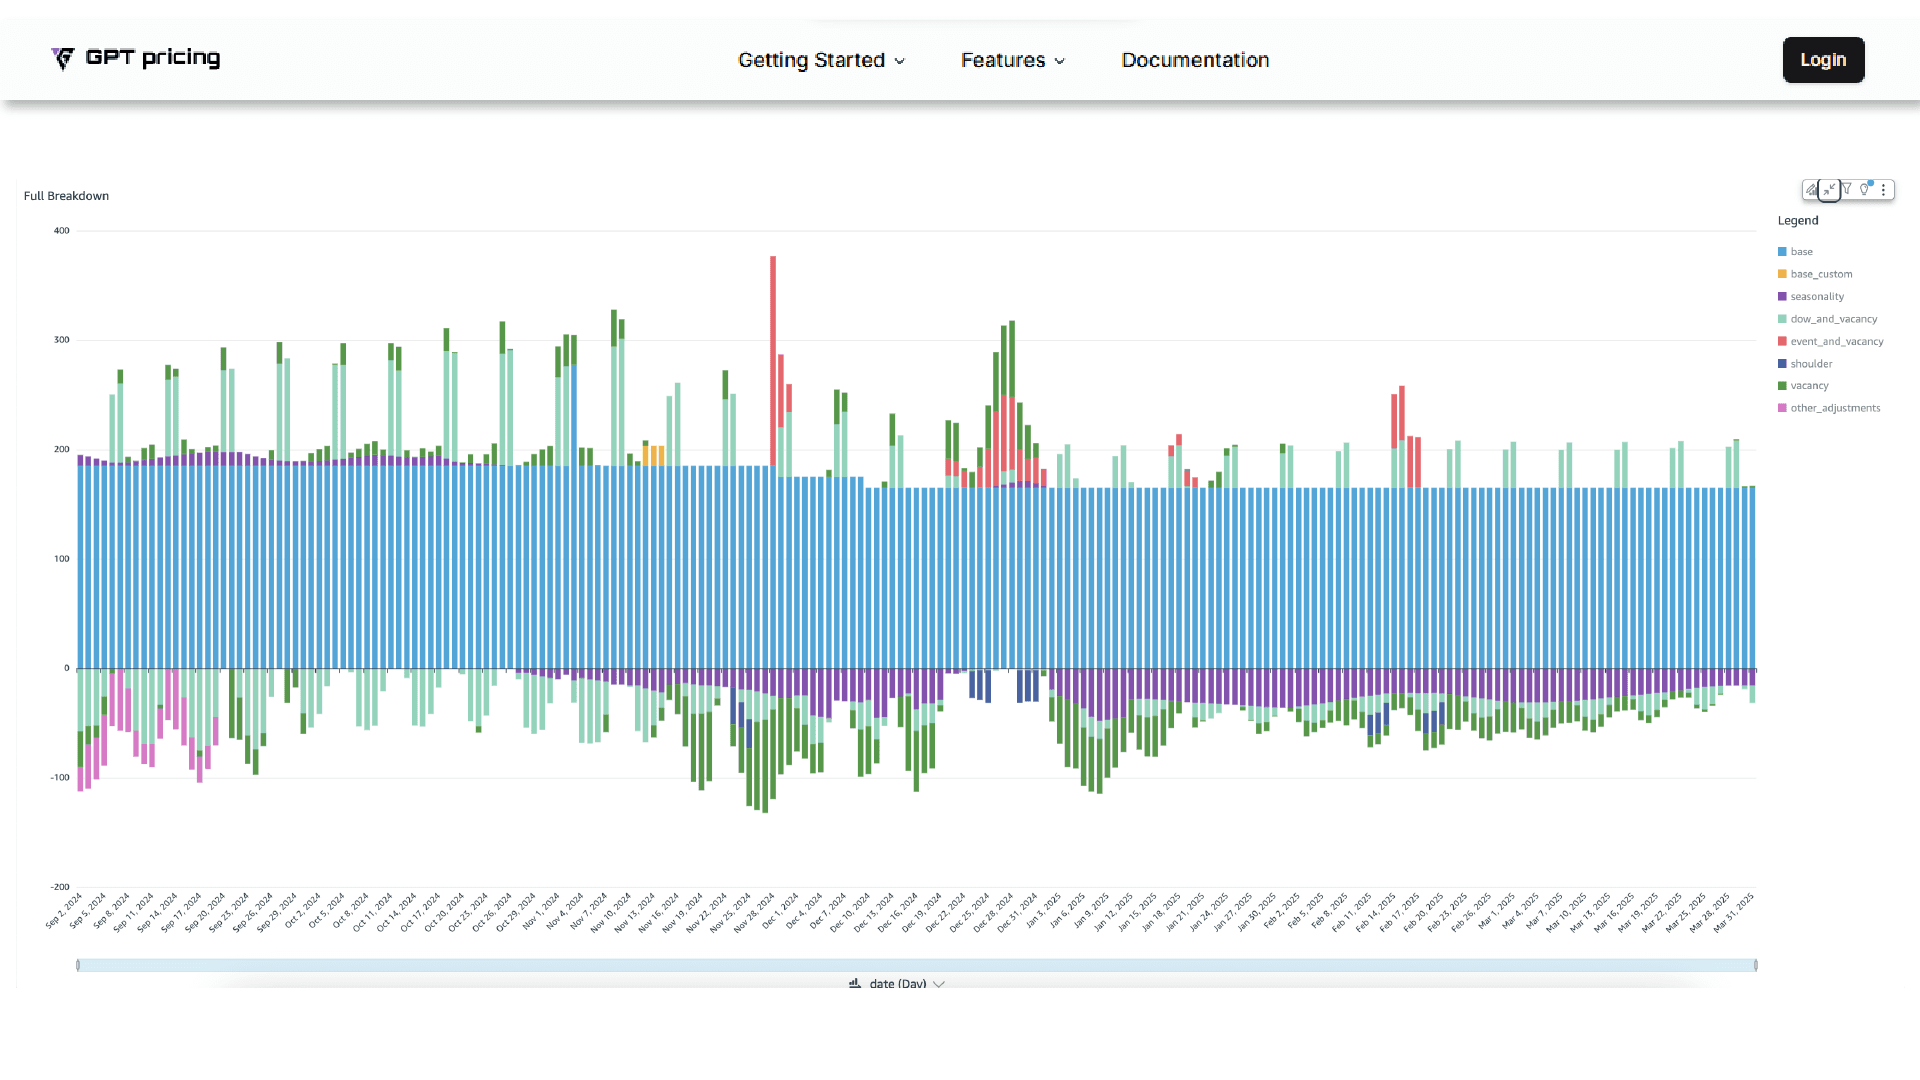Toggle the event_and_vacancy legend entry
The width and height of the screenshot is (1920, 1080).
coord(1836,342)
